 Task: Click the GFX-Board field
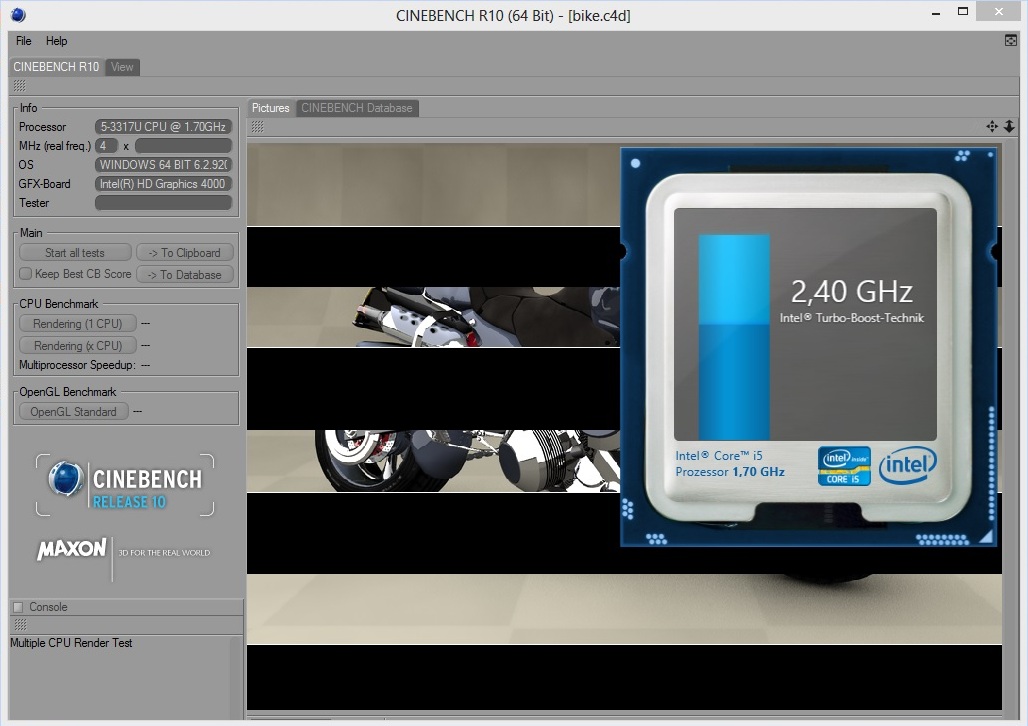163,184
